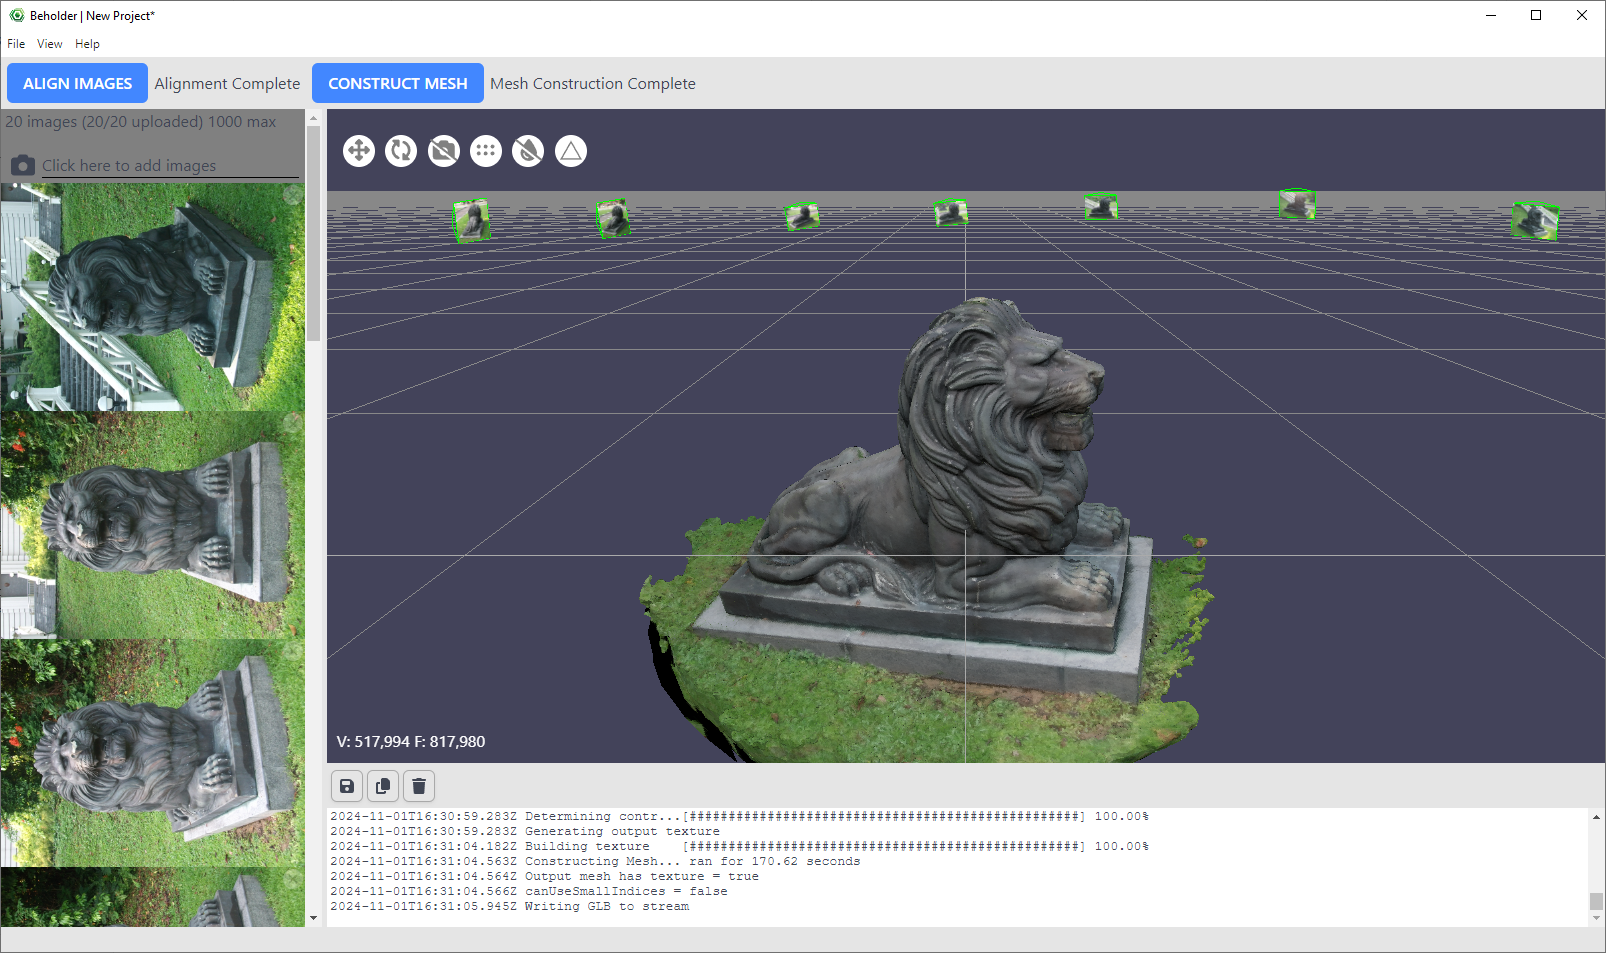Viewport: 1606px width, 953px height.
Task: Click the 'Mesh Construction Complete' status text
Action: [593, 84]
